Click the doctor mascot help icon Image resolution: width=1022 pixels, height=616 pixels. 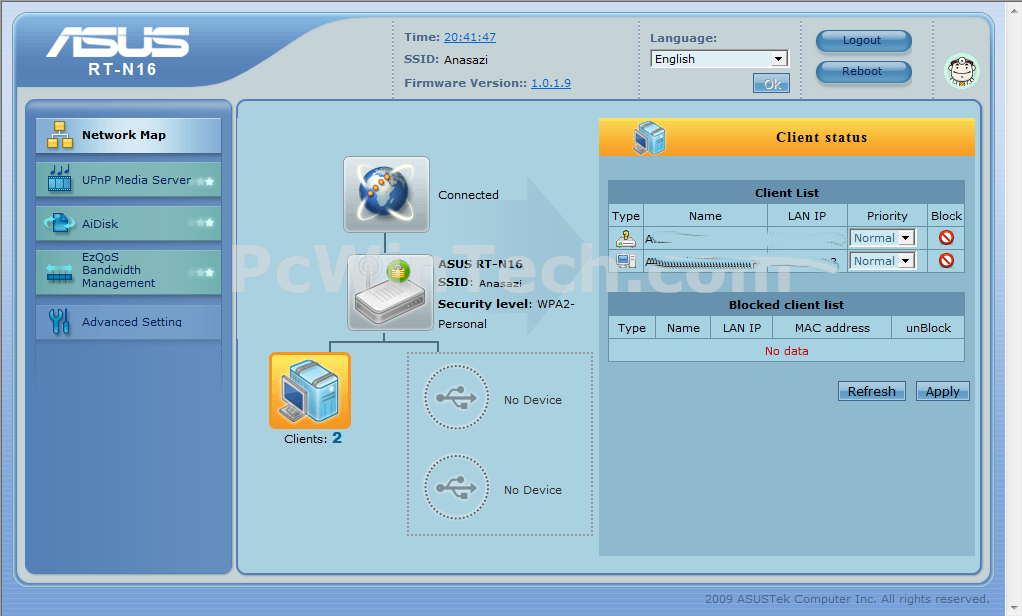(962, 71)
